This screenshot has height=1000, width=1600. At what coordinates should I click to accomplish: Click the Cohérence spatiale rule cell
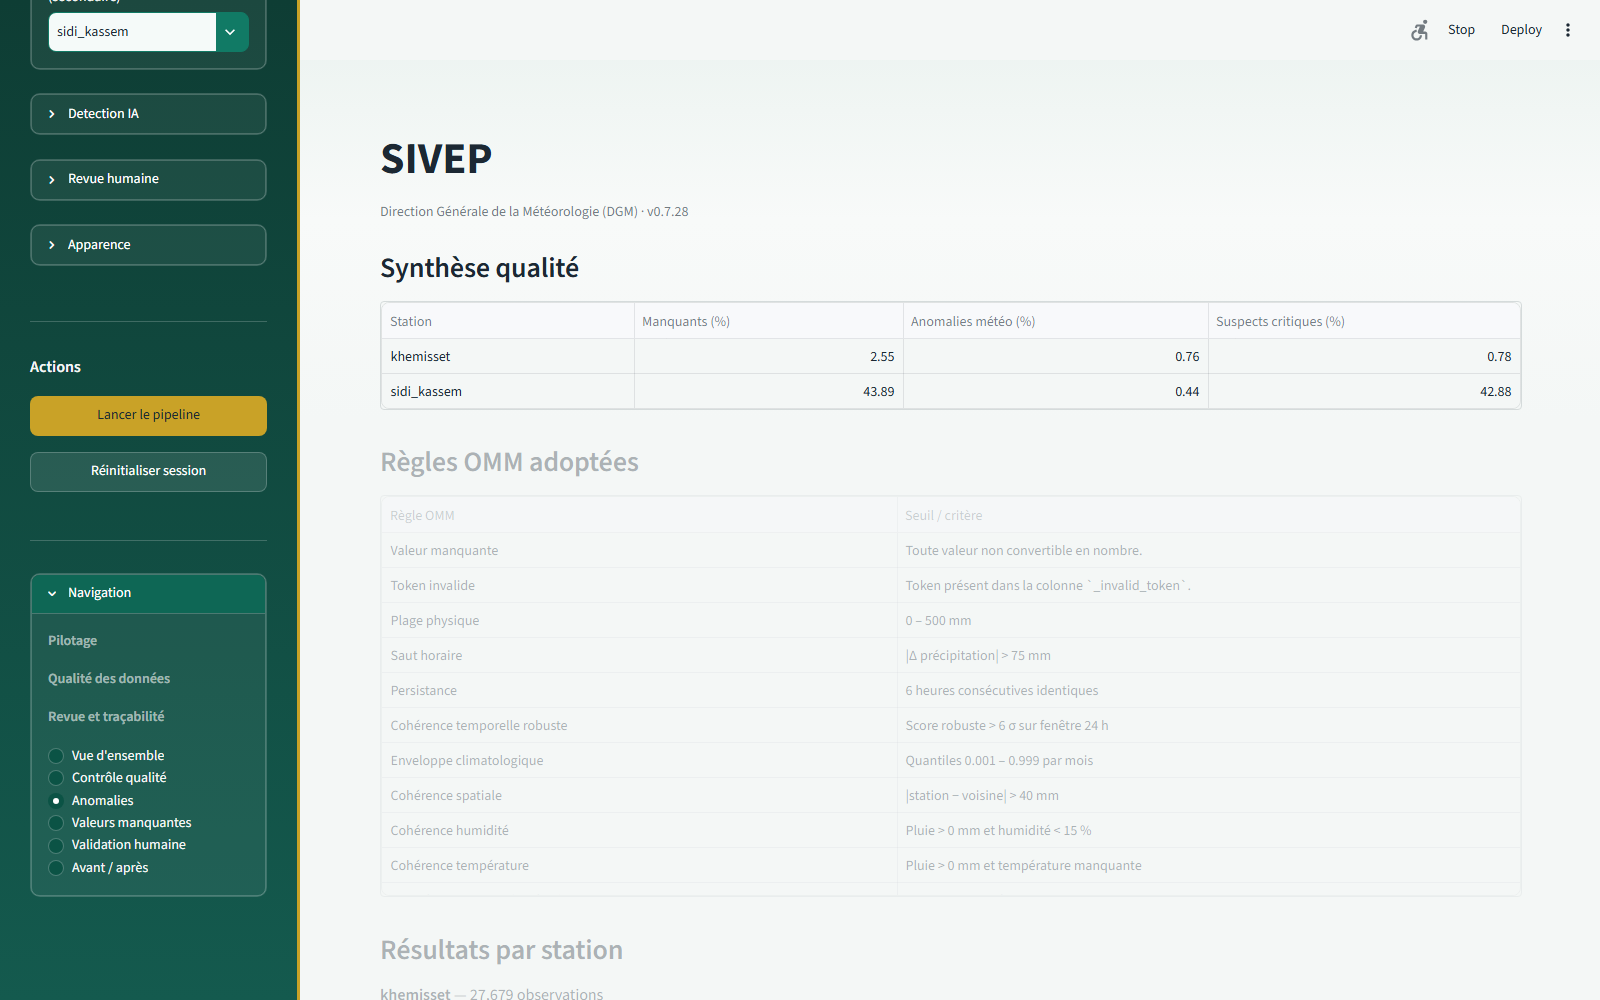coord(639,796)
